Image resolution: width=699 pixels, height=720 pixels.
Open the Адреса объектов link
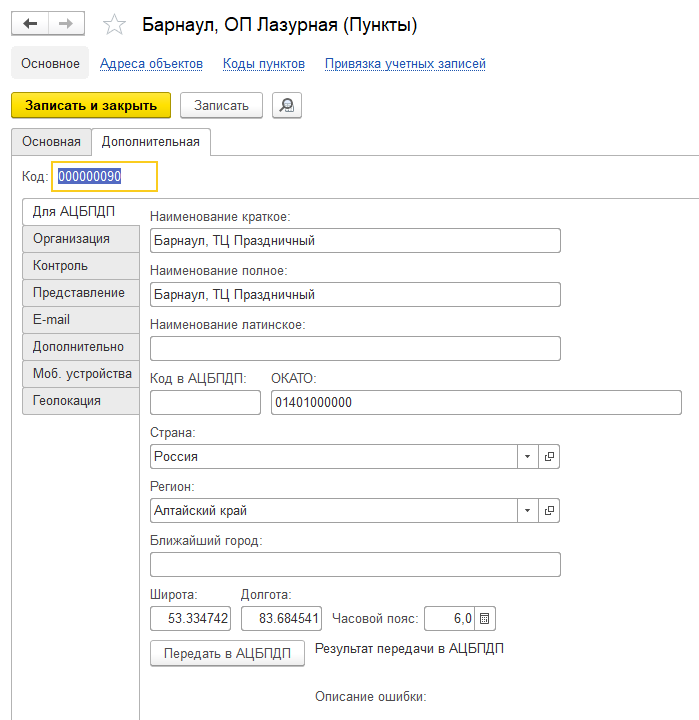[x=151, y=64]
